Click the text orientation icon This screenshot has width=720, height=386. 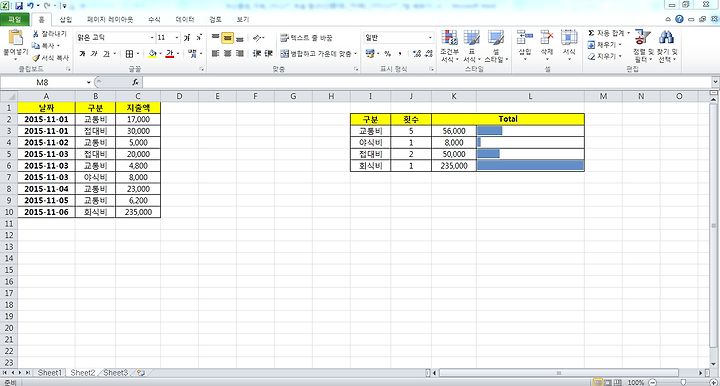point(257,38)
